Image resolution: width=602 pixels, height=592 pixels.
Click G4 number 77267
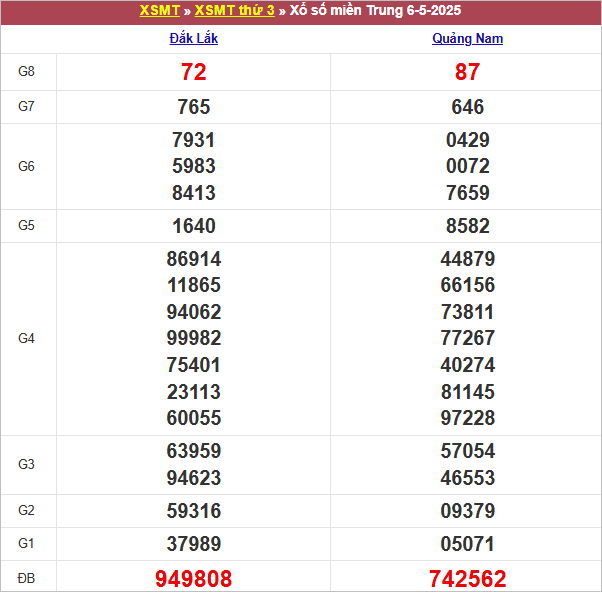click(x=467, y=338)
